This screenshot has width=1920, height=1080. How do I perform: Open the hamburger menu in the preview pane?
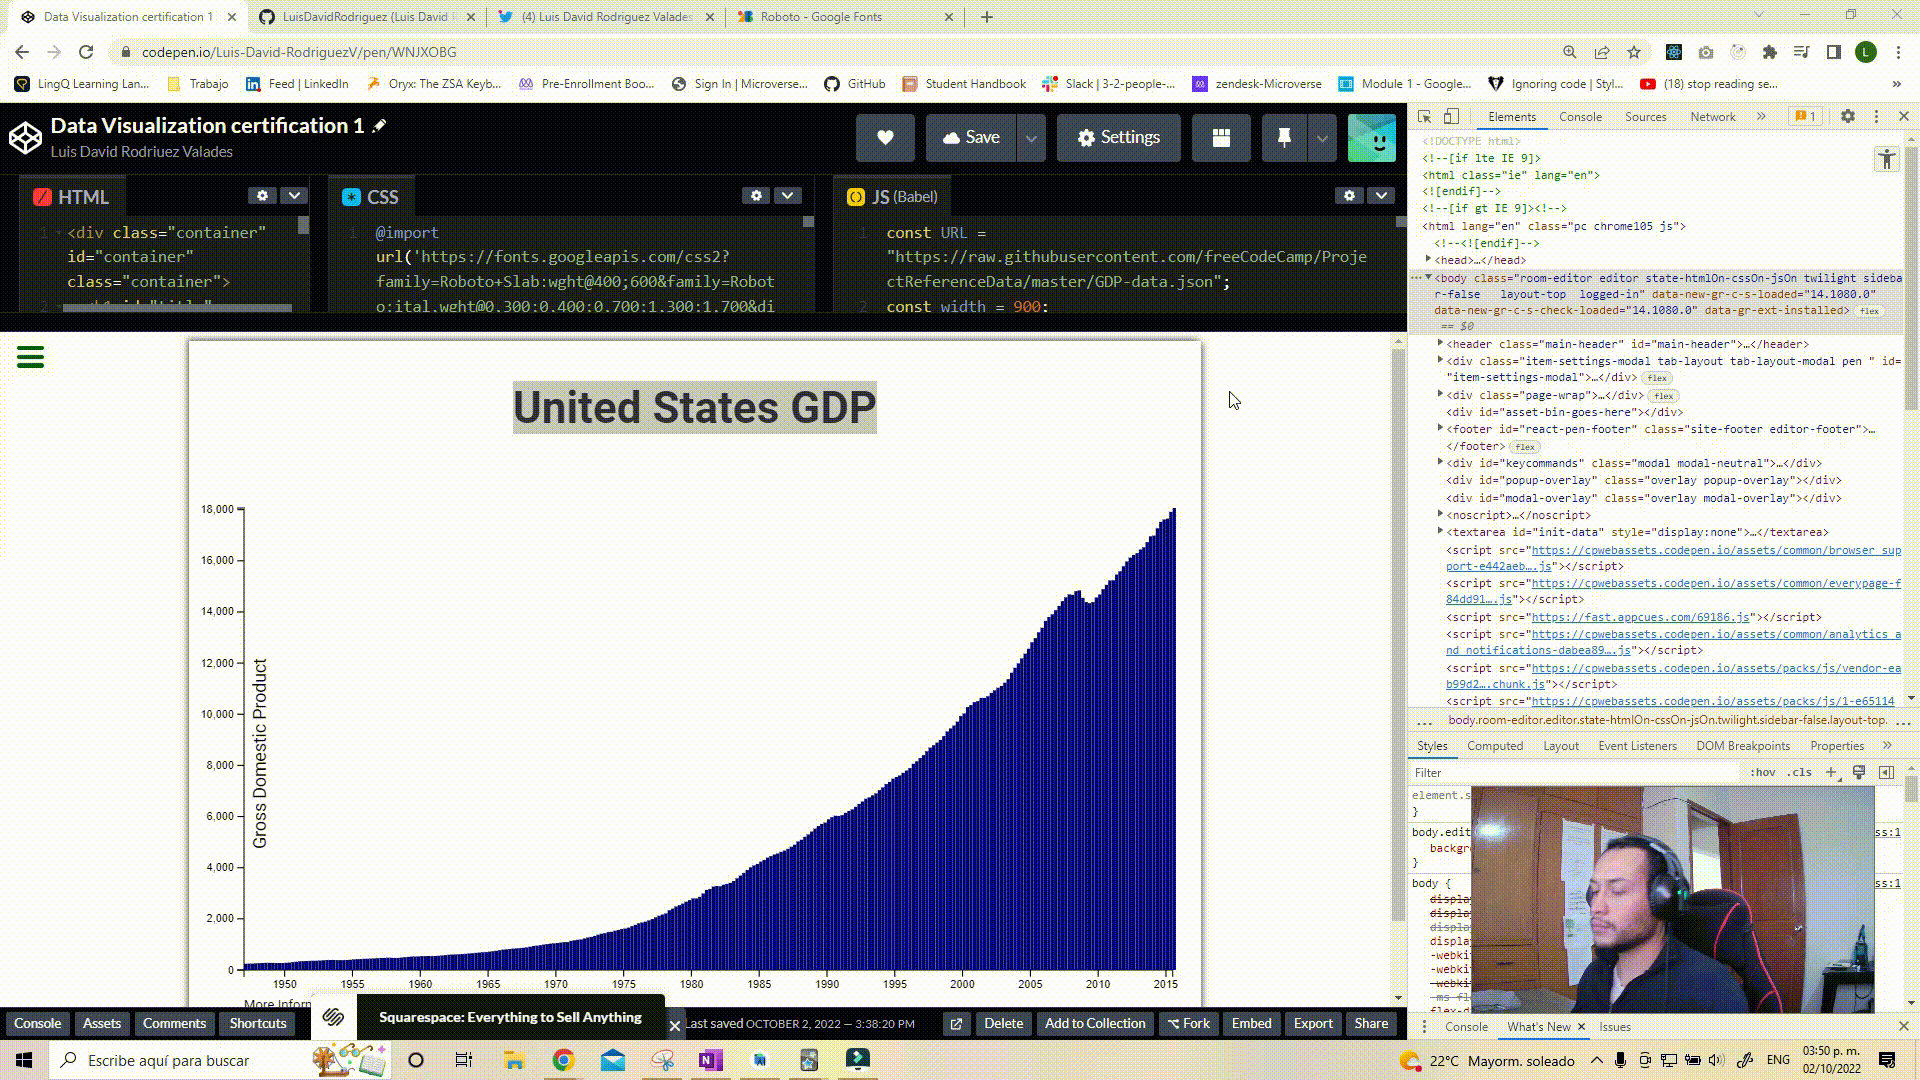pyautogui.click(x=31, y=357)
